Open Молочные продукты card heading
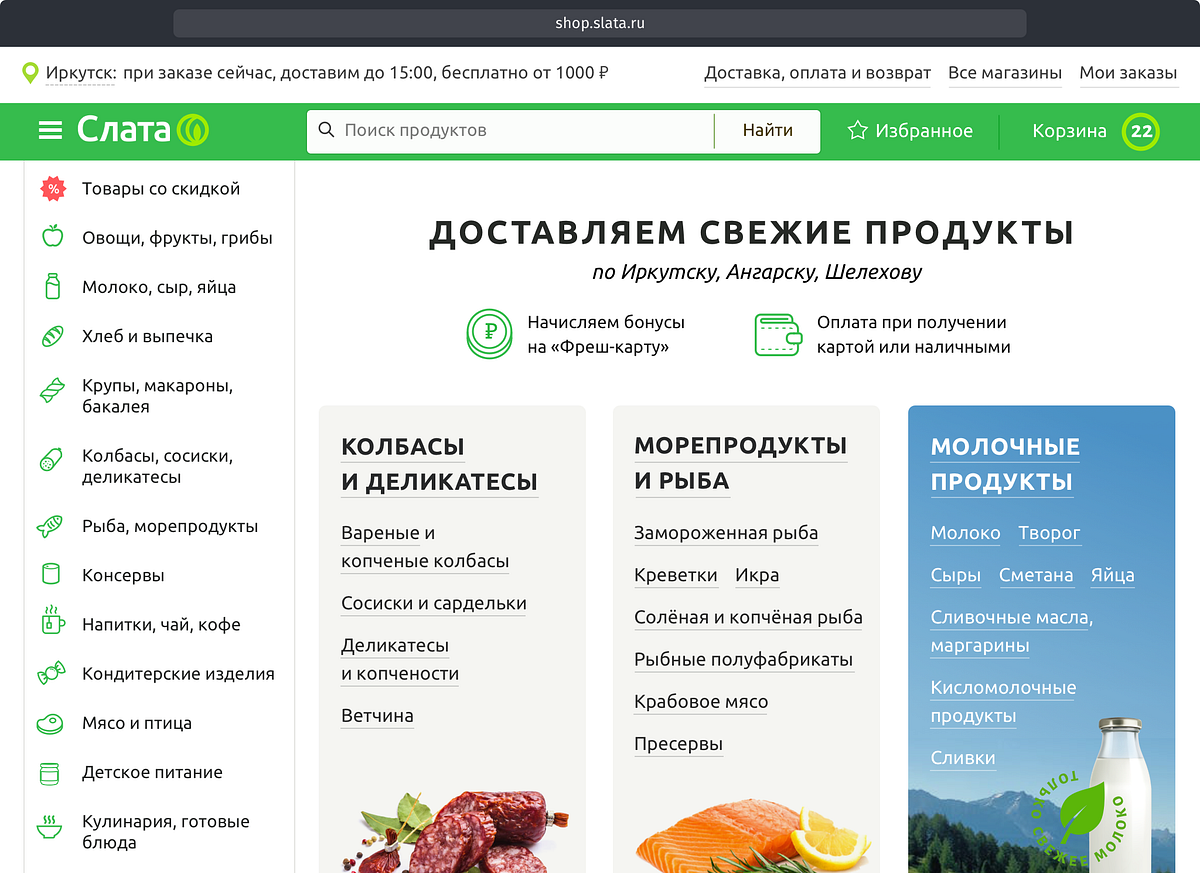Image resolution: width=1200 pixels, height=873 pixels. click(1005, 463)
